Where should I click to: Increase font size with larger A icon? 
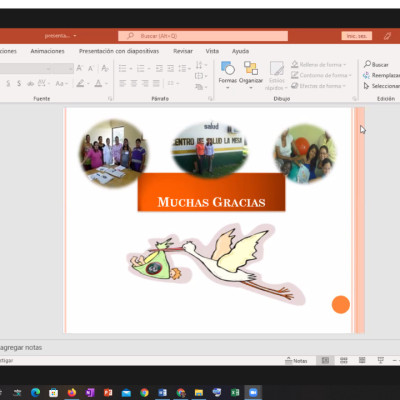coord(79,68)
